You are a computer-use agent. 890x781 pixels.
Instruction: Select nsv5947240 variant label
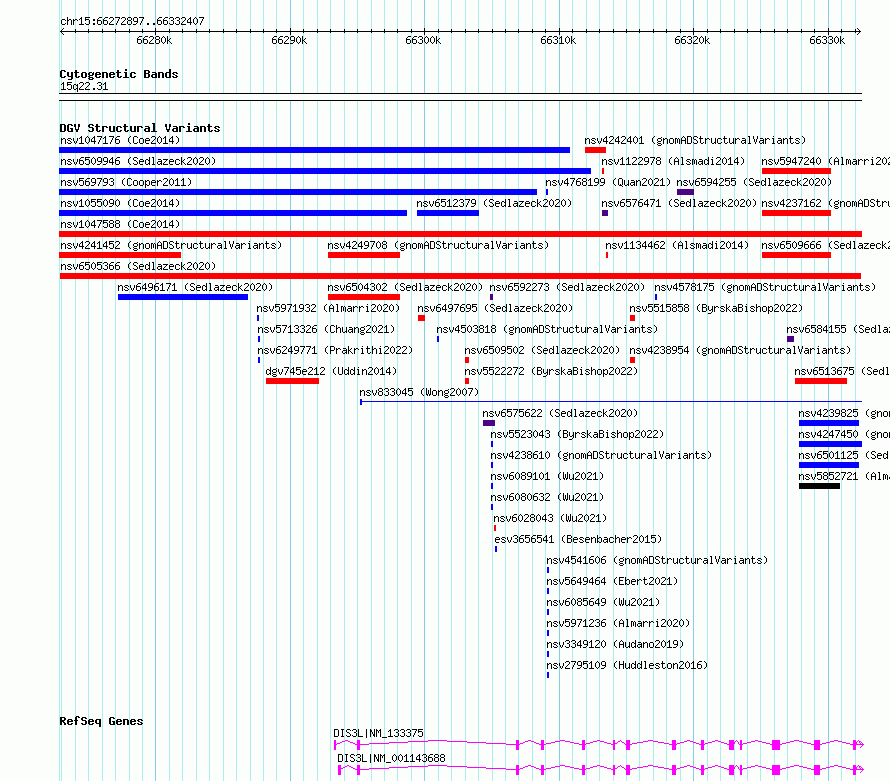coord(825,161)
